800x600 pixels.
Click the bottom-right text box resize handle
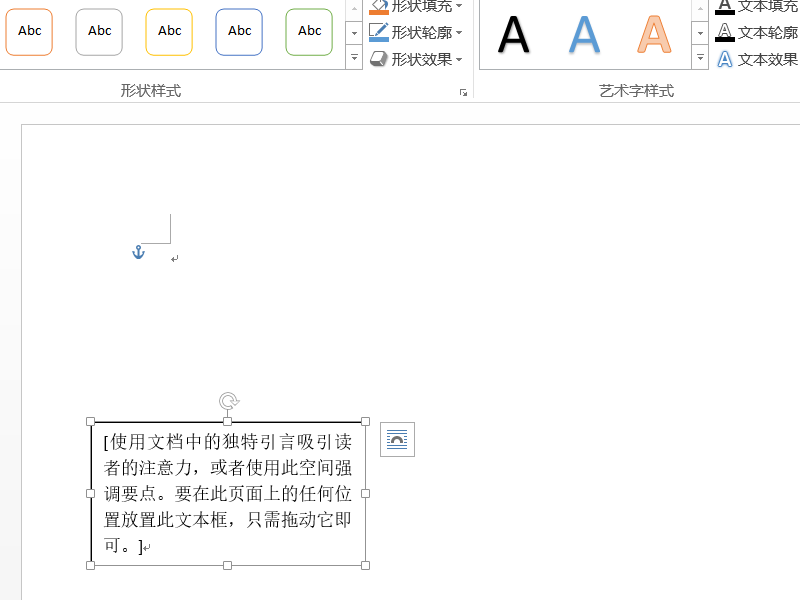click(365, 565)
